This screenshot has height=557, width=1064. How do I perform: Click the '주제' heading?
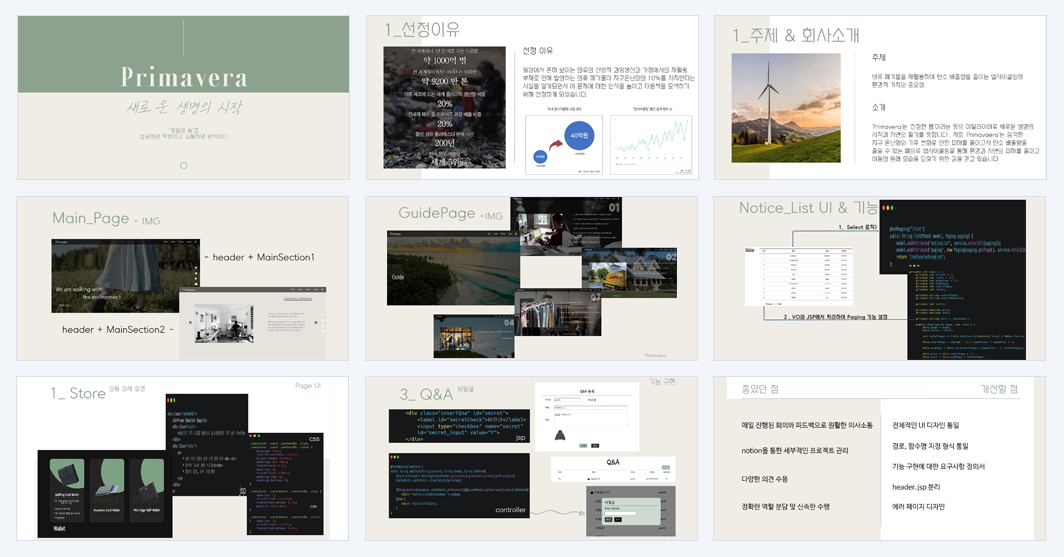(x=879, y=58)
